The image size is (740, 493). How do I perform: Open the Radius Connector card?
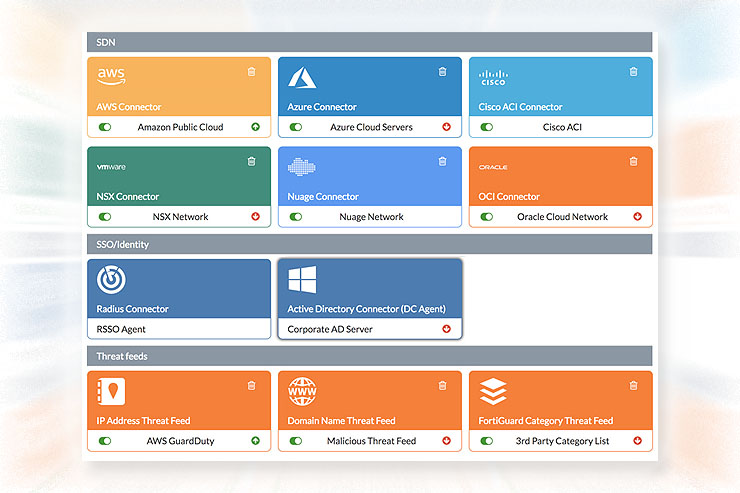coord(179,290)
